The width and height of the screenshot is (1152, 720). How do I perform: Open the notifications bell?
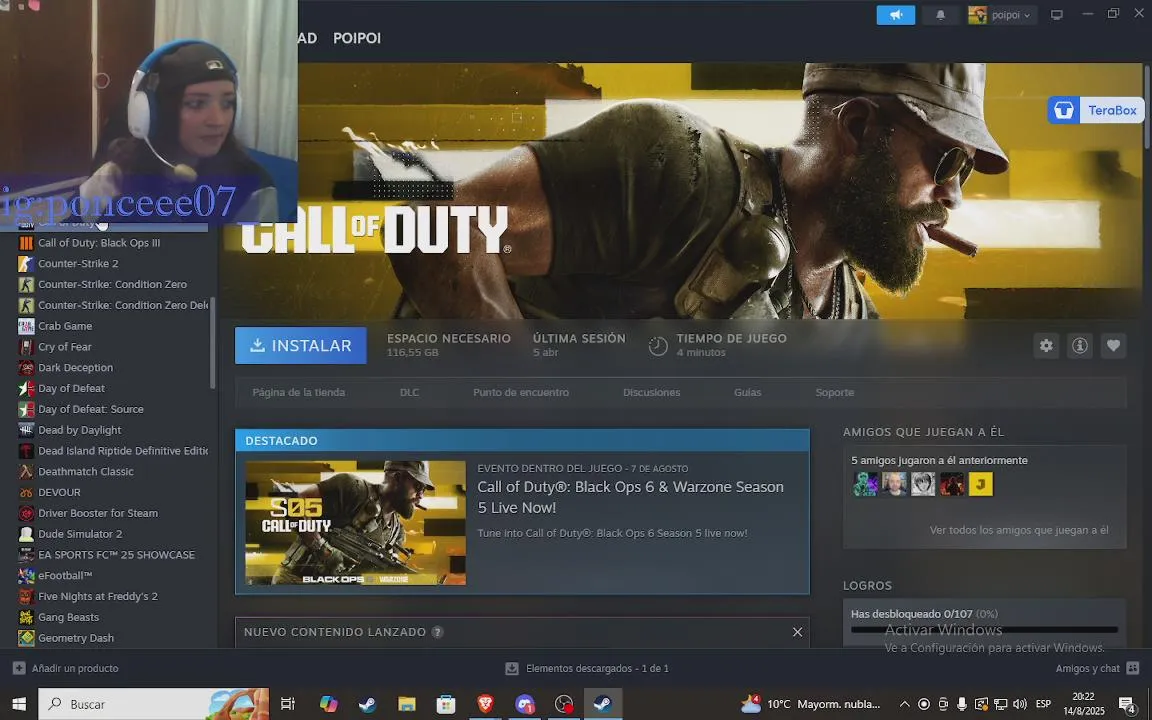940,15
